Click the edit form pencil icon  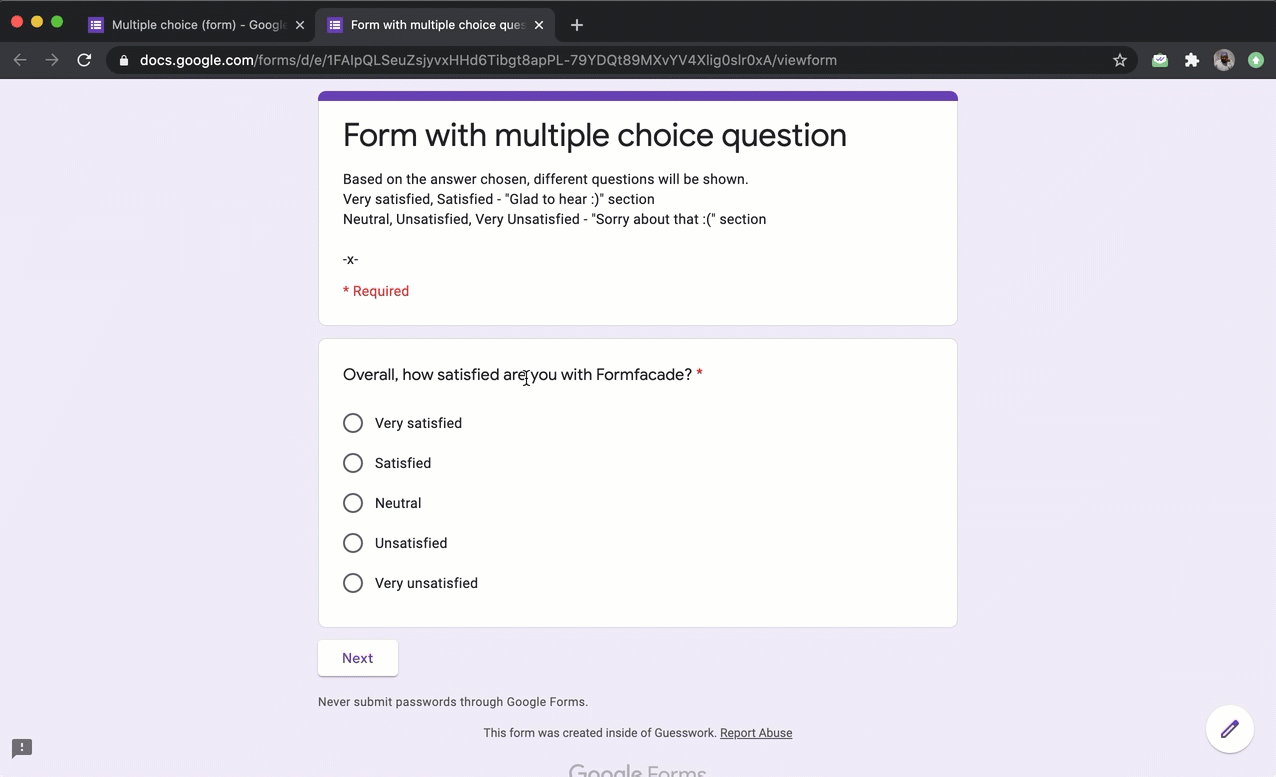(x=1229, y=729)
